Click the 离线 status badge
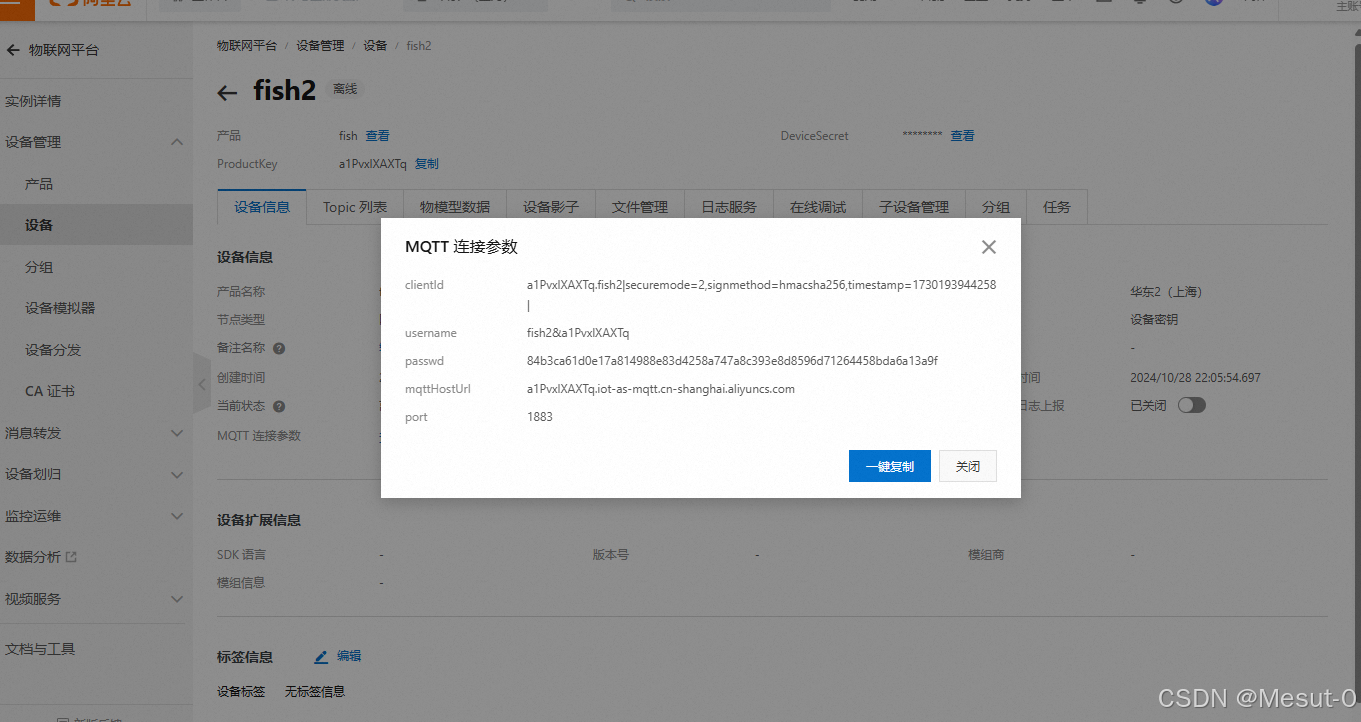The image size is (1361, 722). [x=345, y=89]
